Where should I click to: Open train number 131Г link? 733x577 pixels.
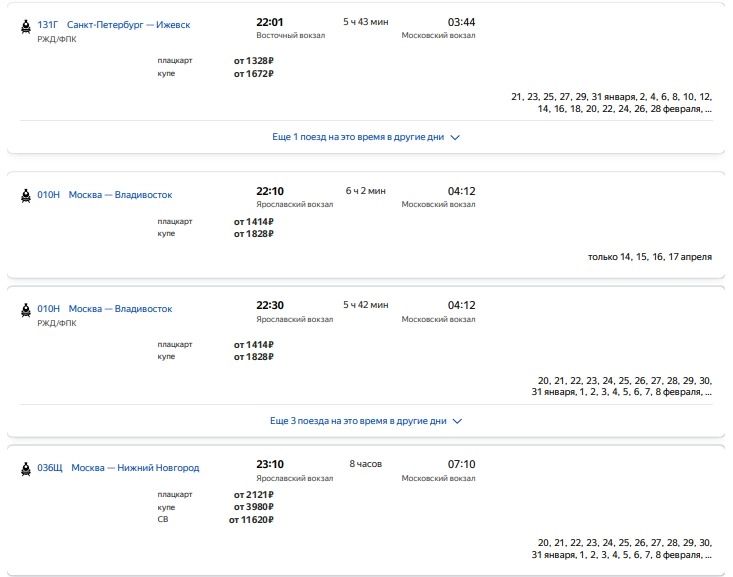coord(48,24)
